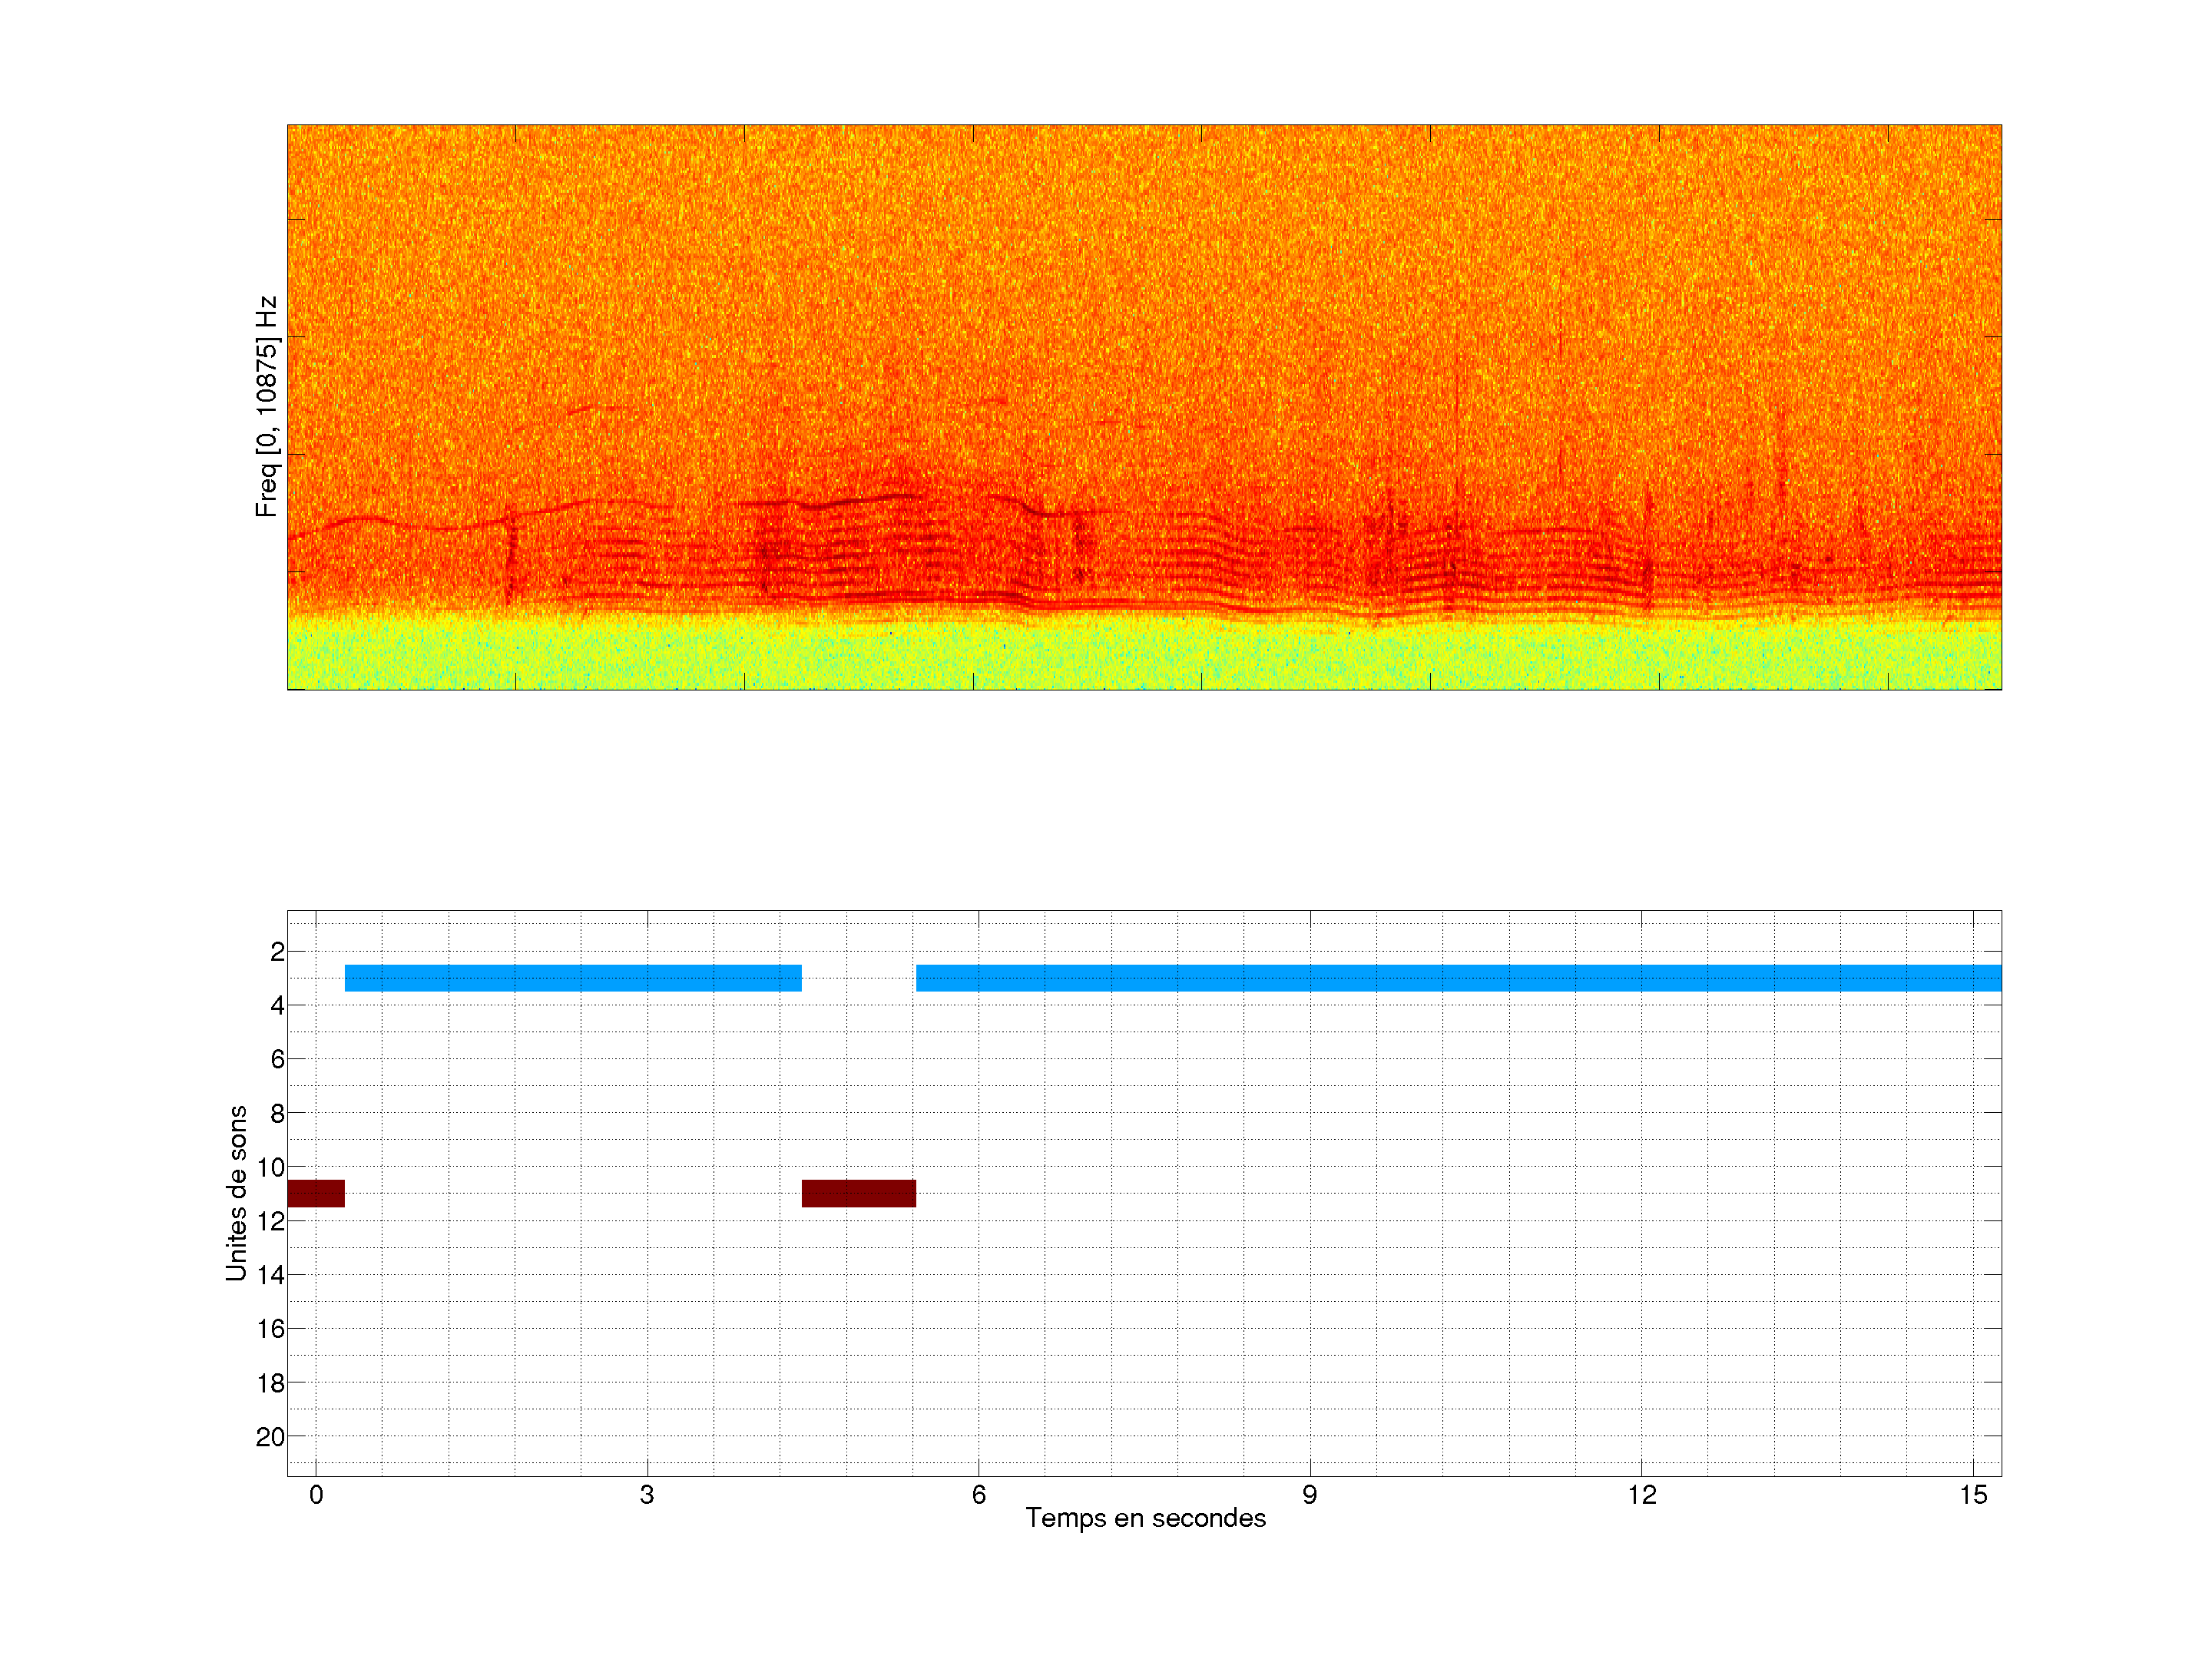The image size is (2212, 1659).
Task: Click the y-axis tick label 2
Action: click(x=277, y=952)
